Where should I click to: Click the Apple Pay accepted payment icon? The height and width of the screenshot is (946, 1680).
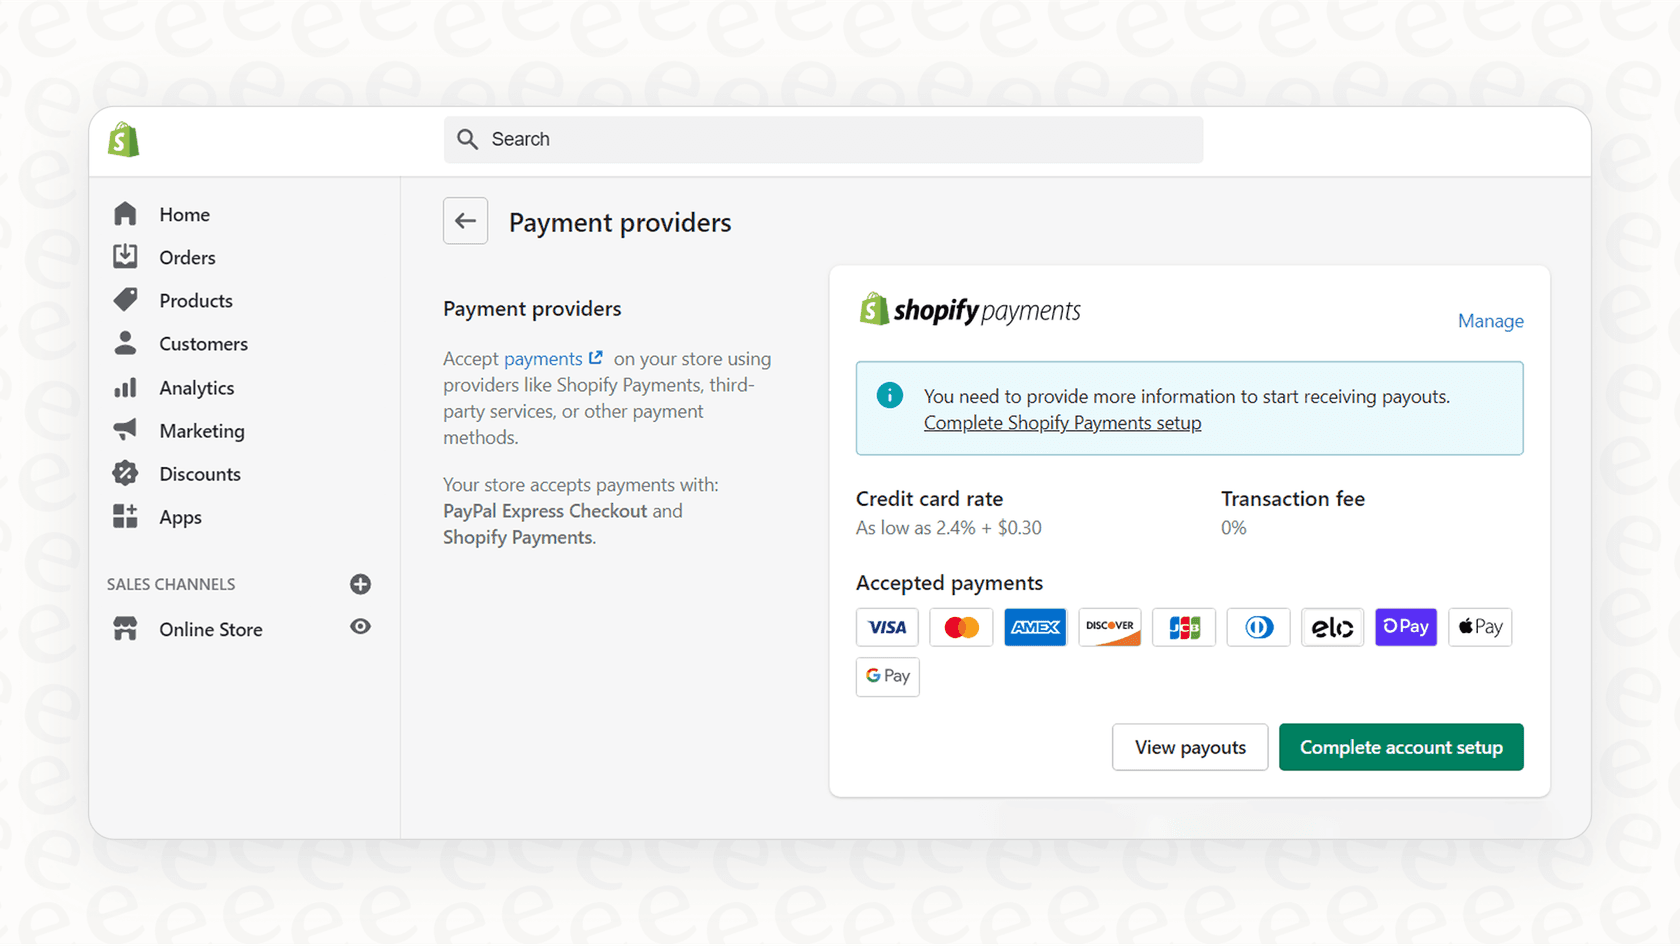[1480, 627]
